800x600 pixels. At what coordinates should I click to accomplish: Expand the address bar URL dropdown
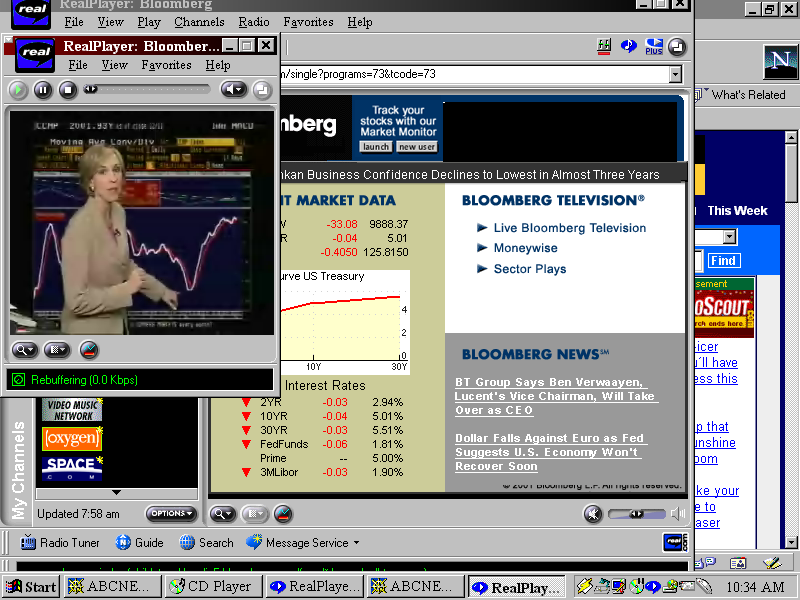click(675, 74)
